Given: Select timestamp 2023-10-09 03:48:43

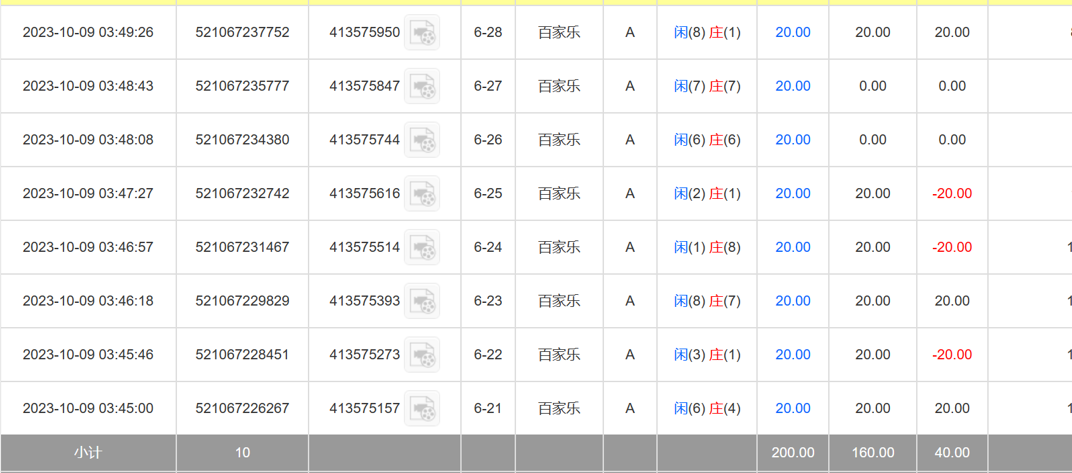Looking at the screenshot, I should coord(88,86).
